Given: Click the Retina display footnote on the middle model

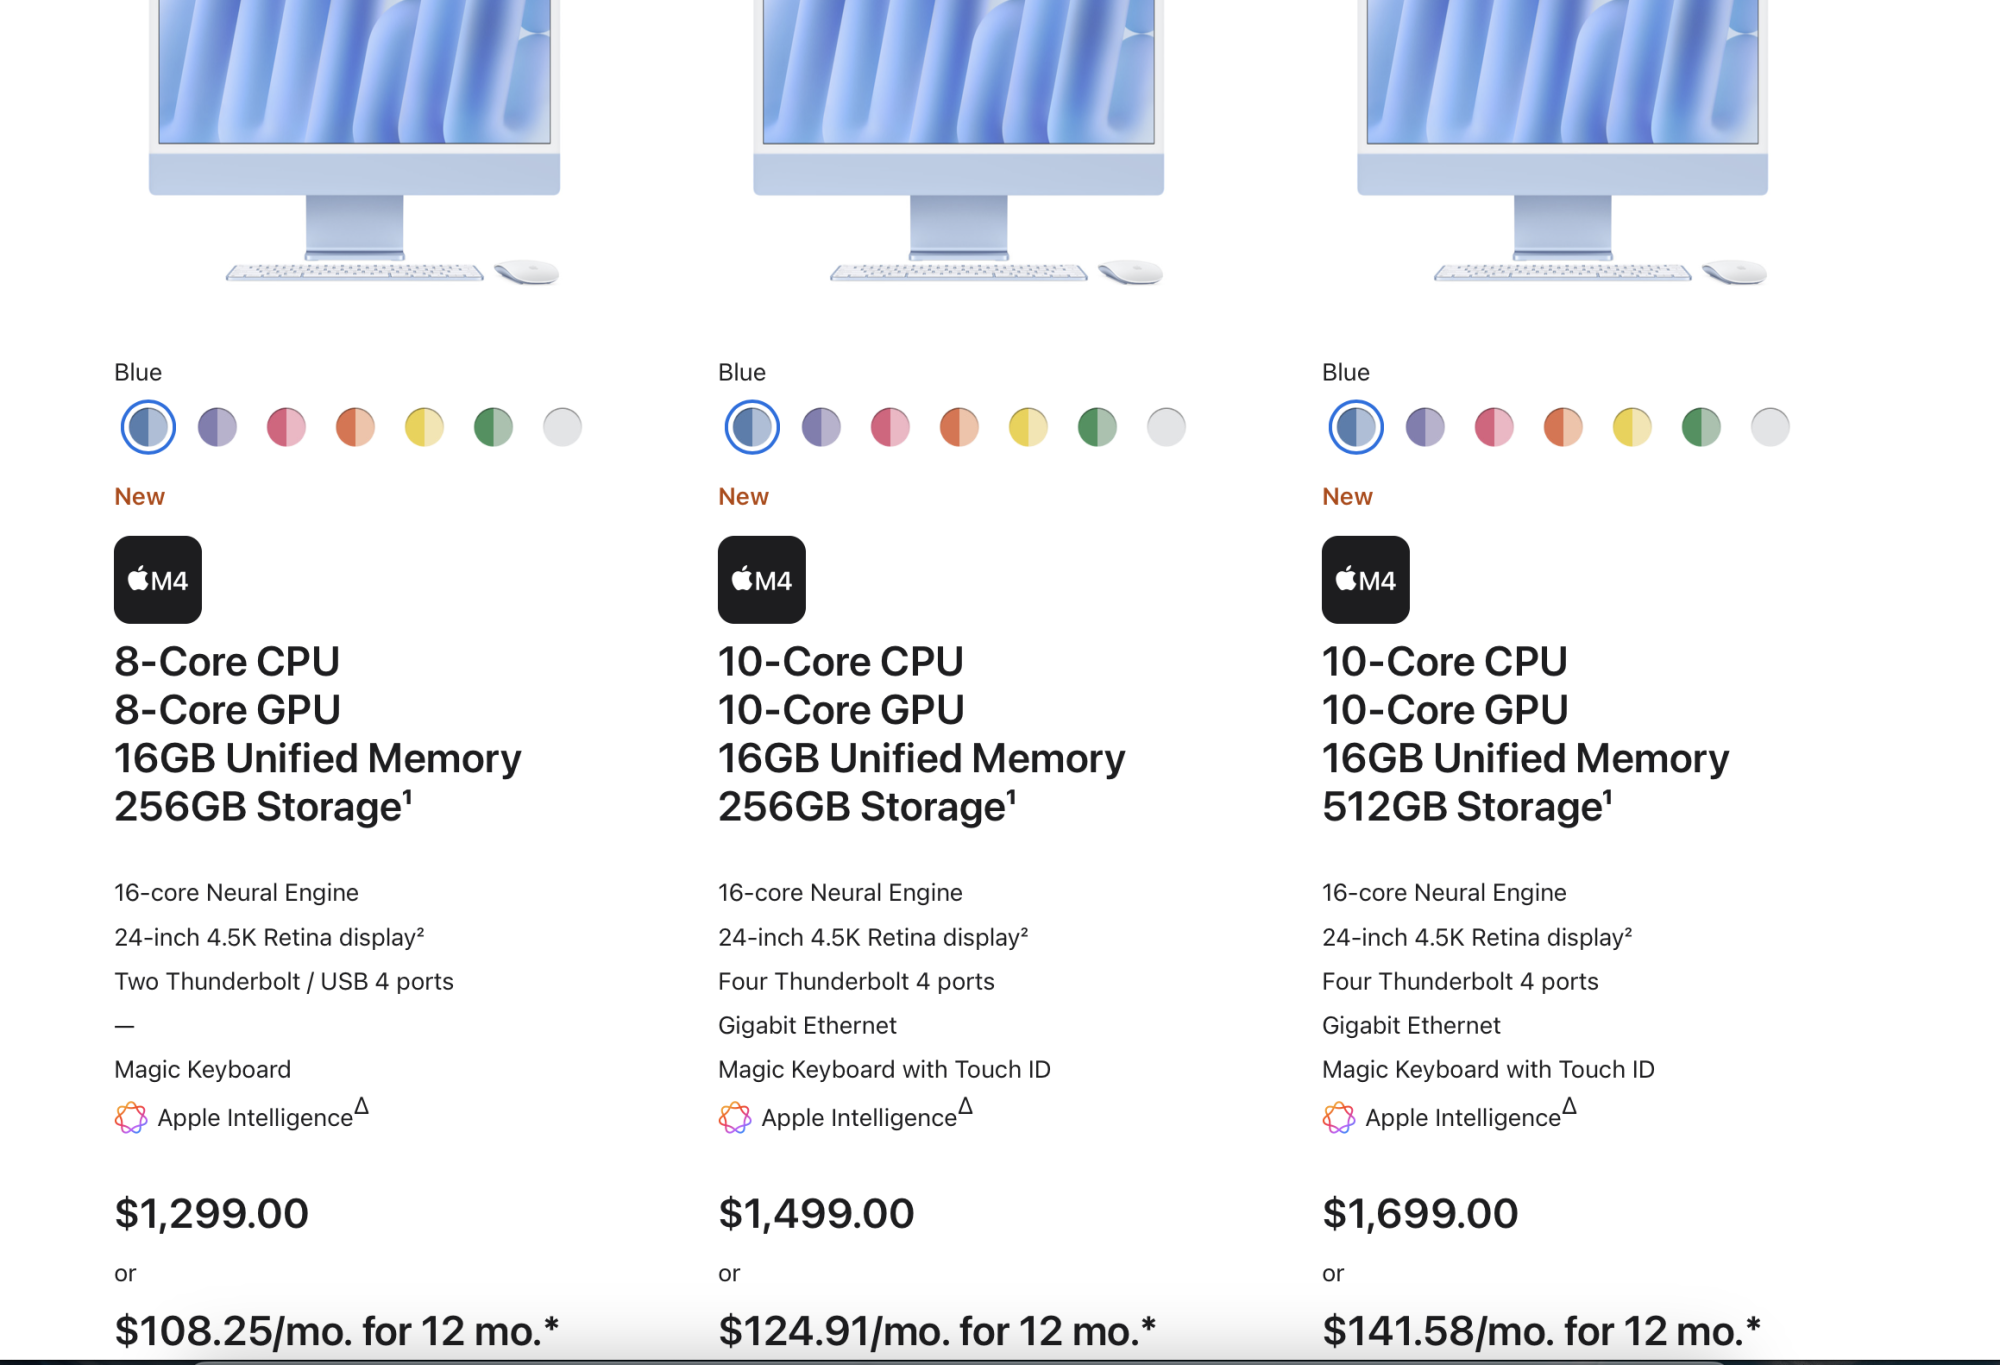Looking at the screenshot, I should [1024, 931].
